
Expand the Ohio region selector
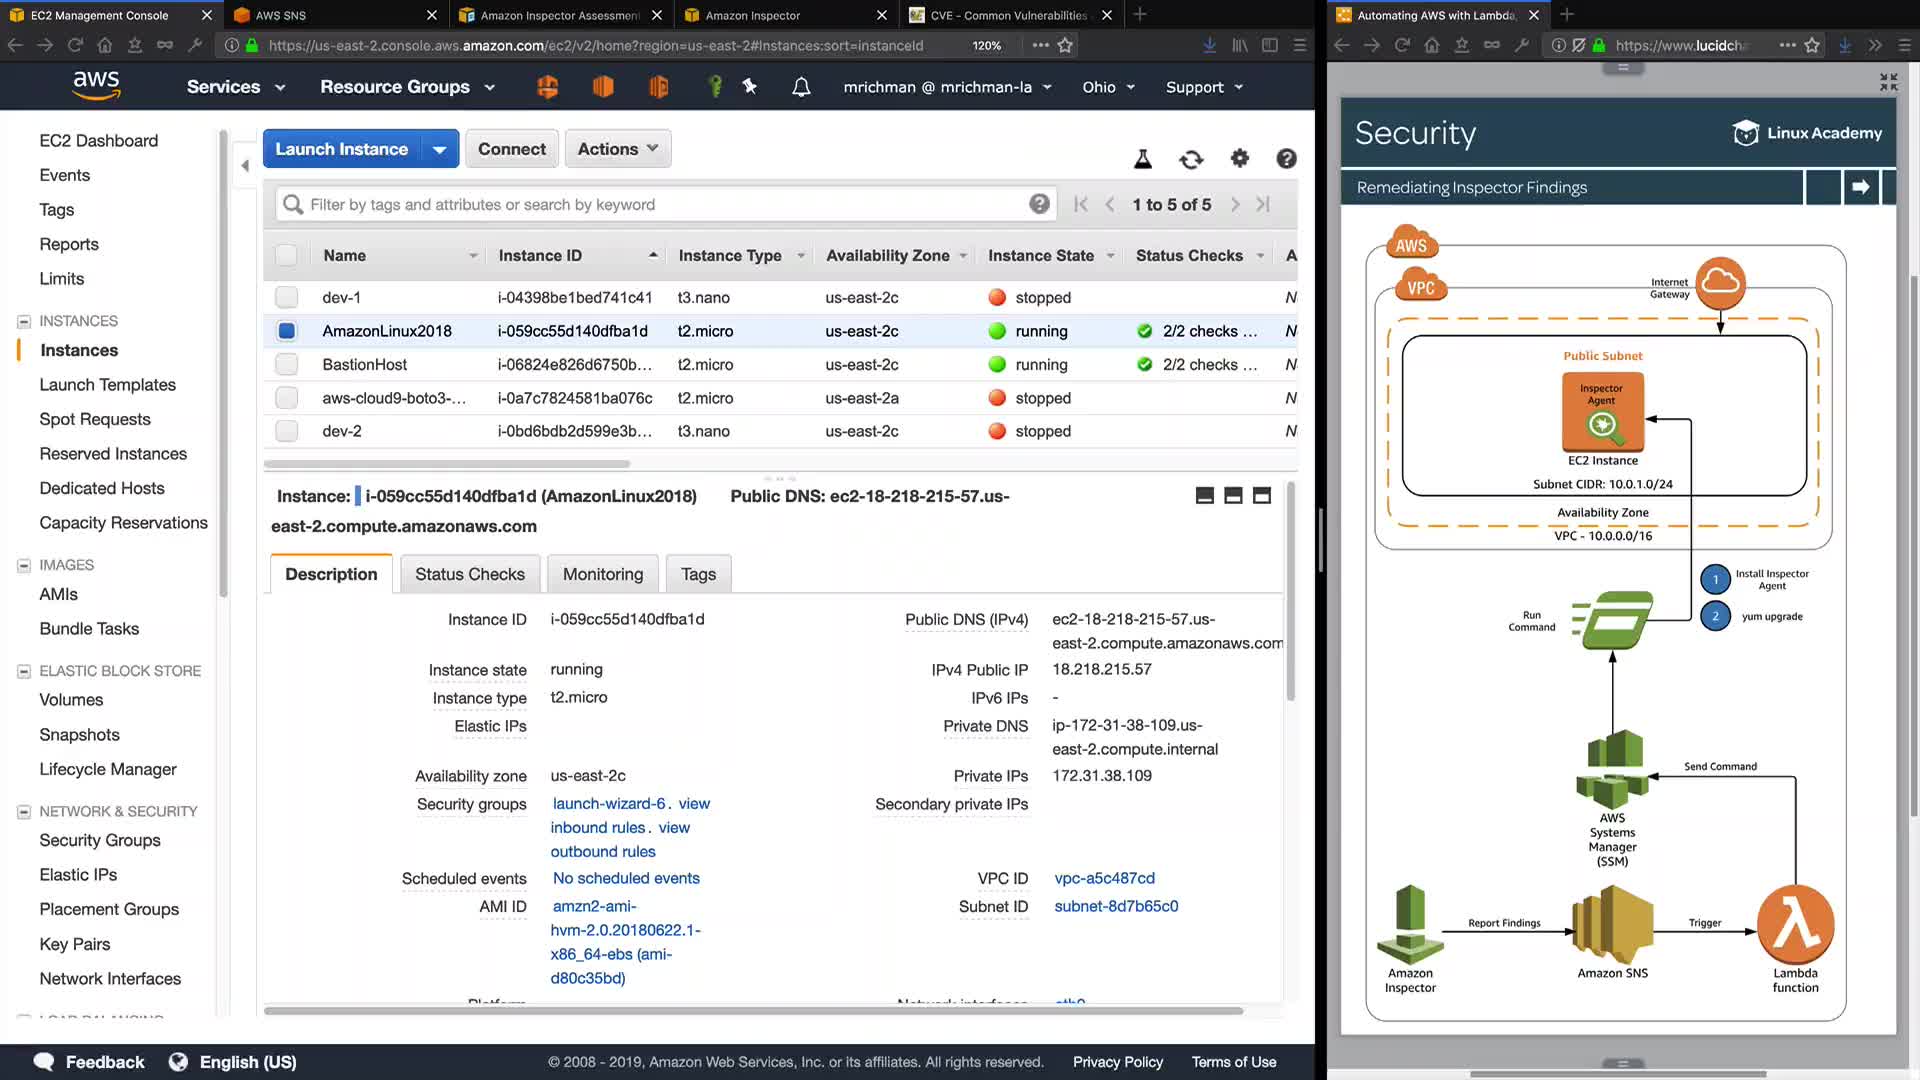coord(1108,87)
